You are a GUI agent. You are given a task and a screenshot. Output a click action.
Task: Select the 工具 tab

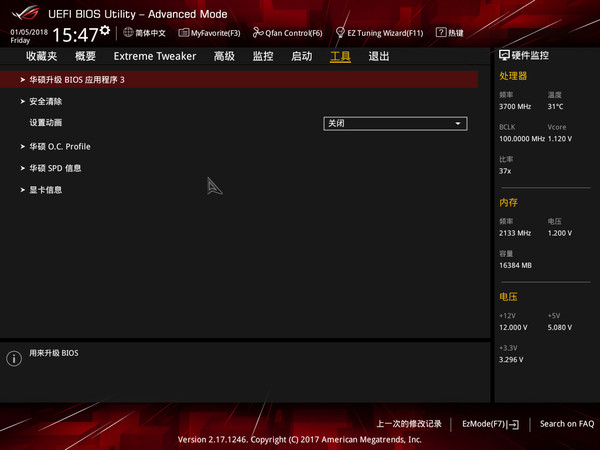[340, 57]
